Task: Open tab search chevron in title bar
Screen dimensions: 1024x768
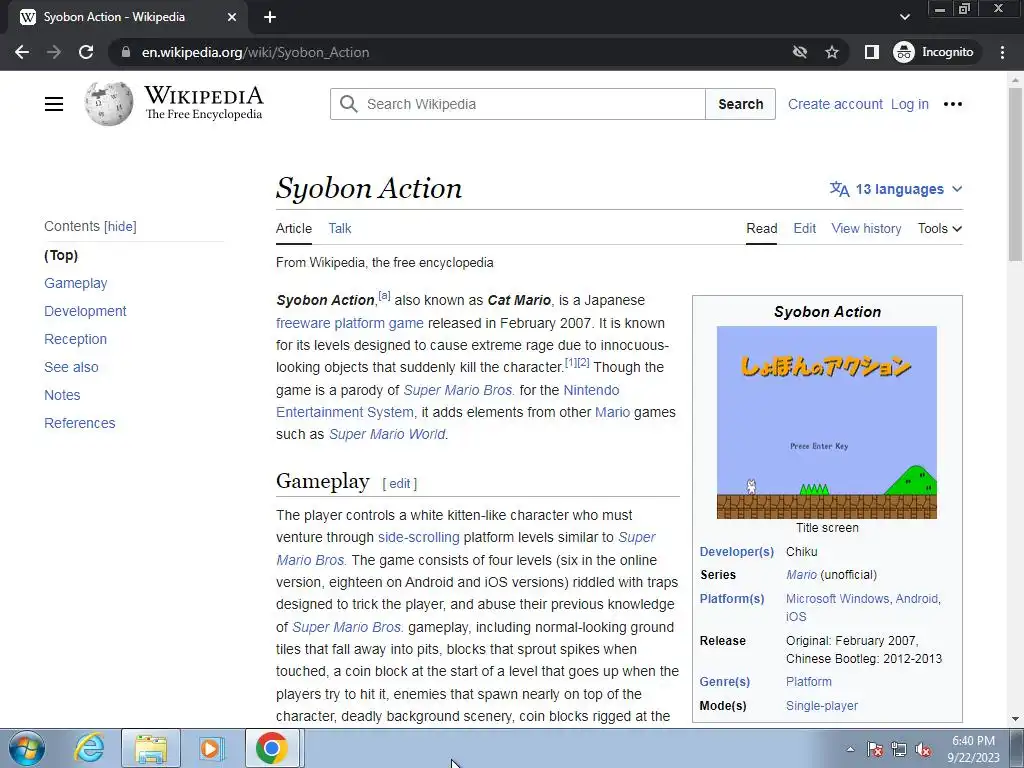Action: click(x=904, y=17)
